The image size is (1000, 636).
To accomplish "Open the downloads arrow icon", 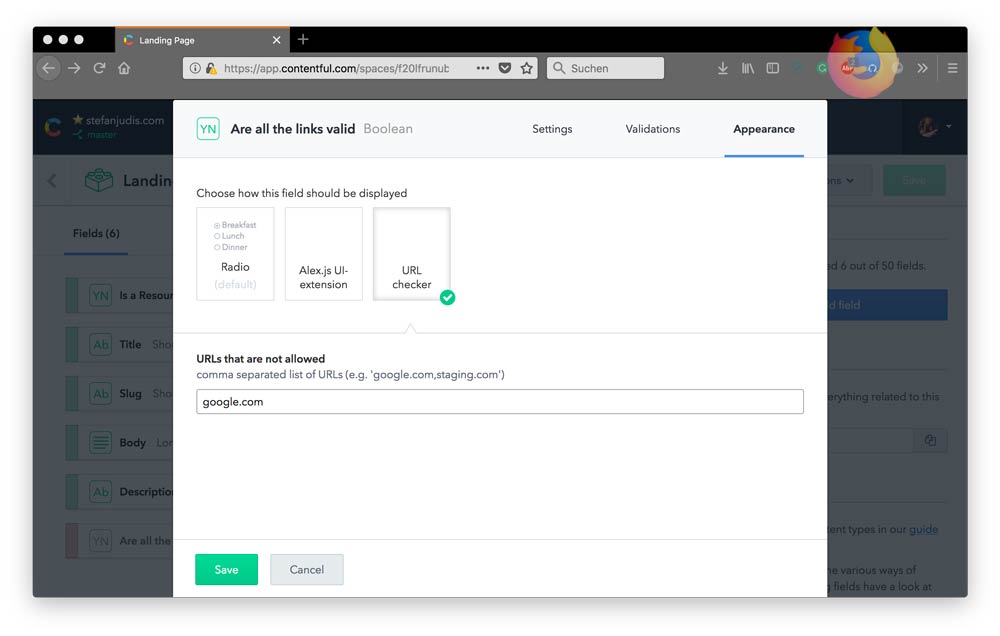I will [x=723, y=68].
